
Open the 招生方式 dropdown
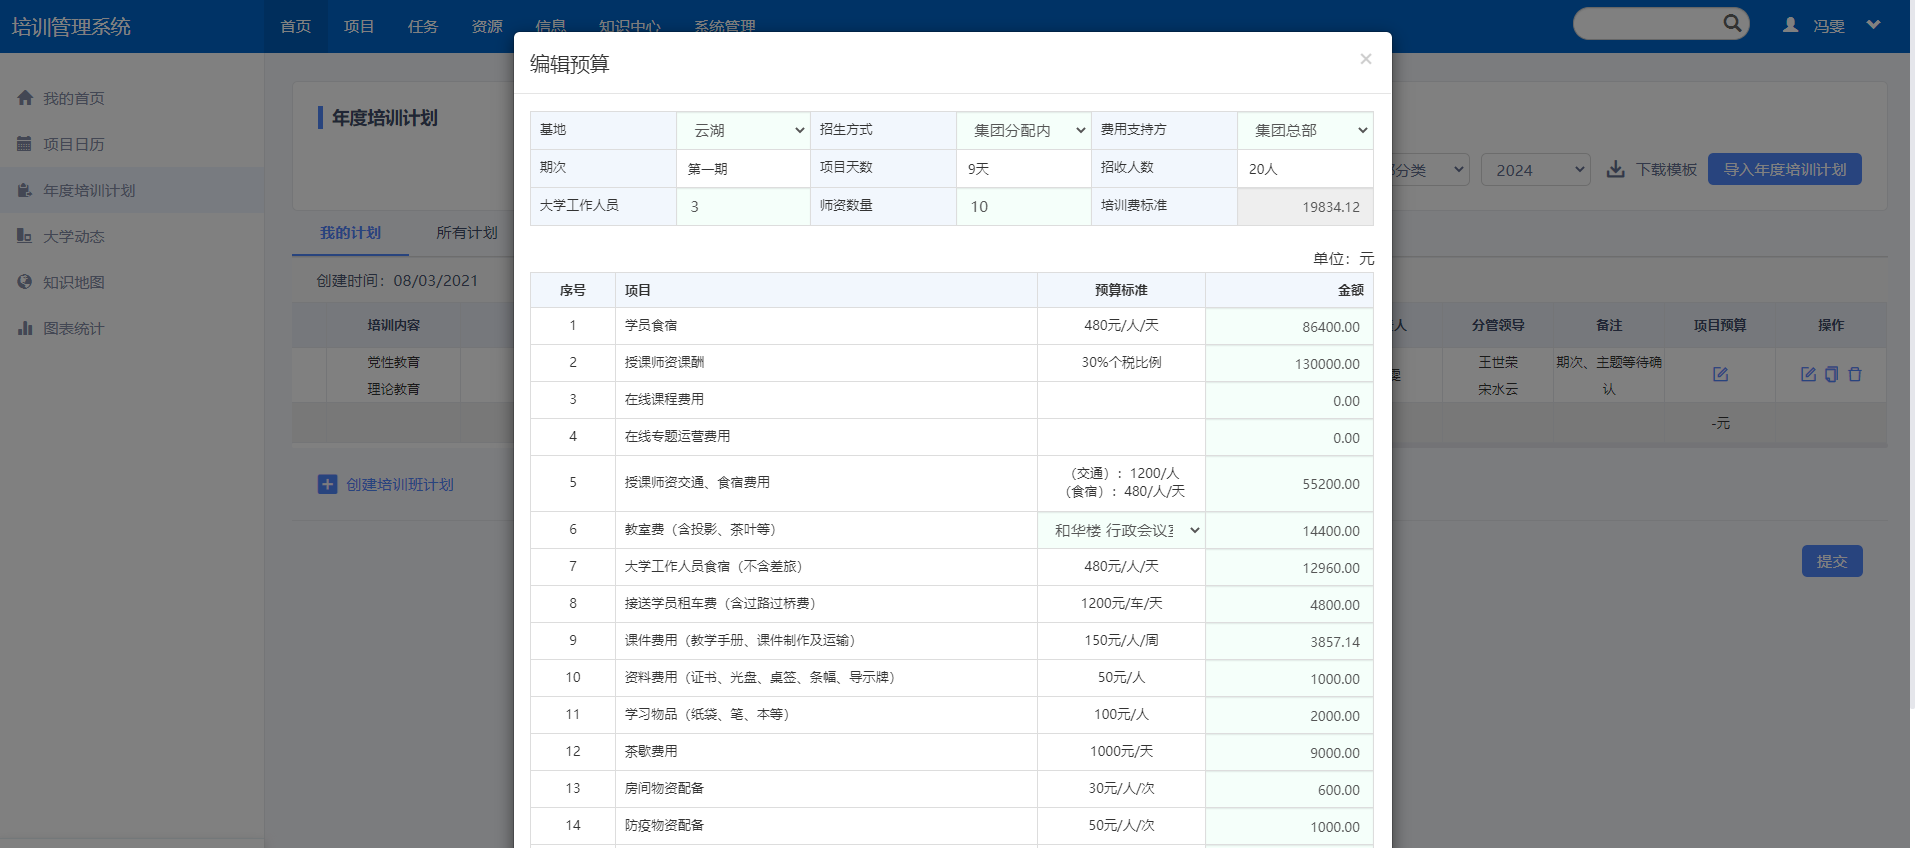1023,130
